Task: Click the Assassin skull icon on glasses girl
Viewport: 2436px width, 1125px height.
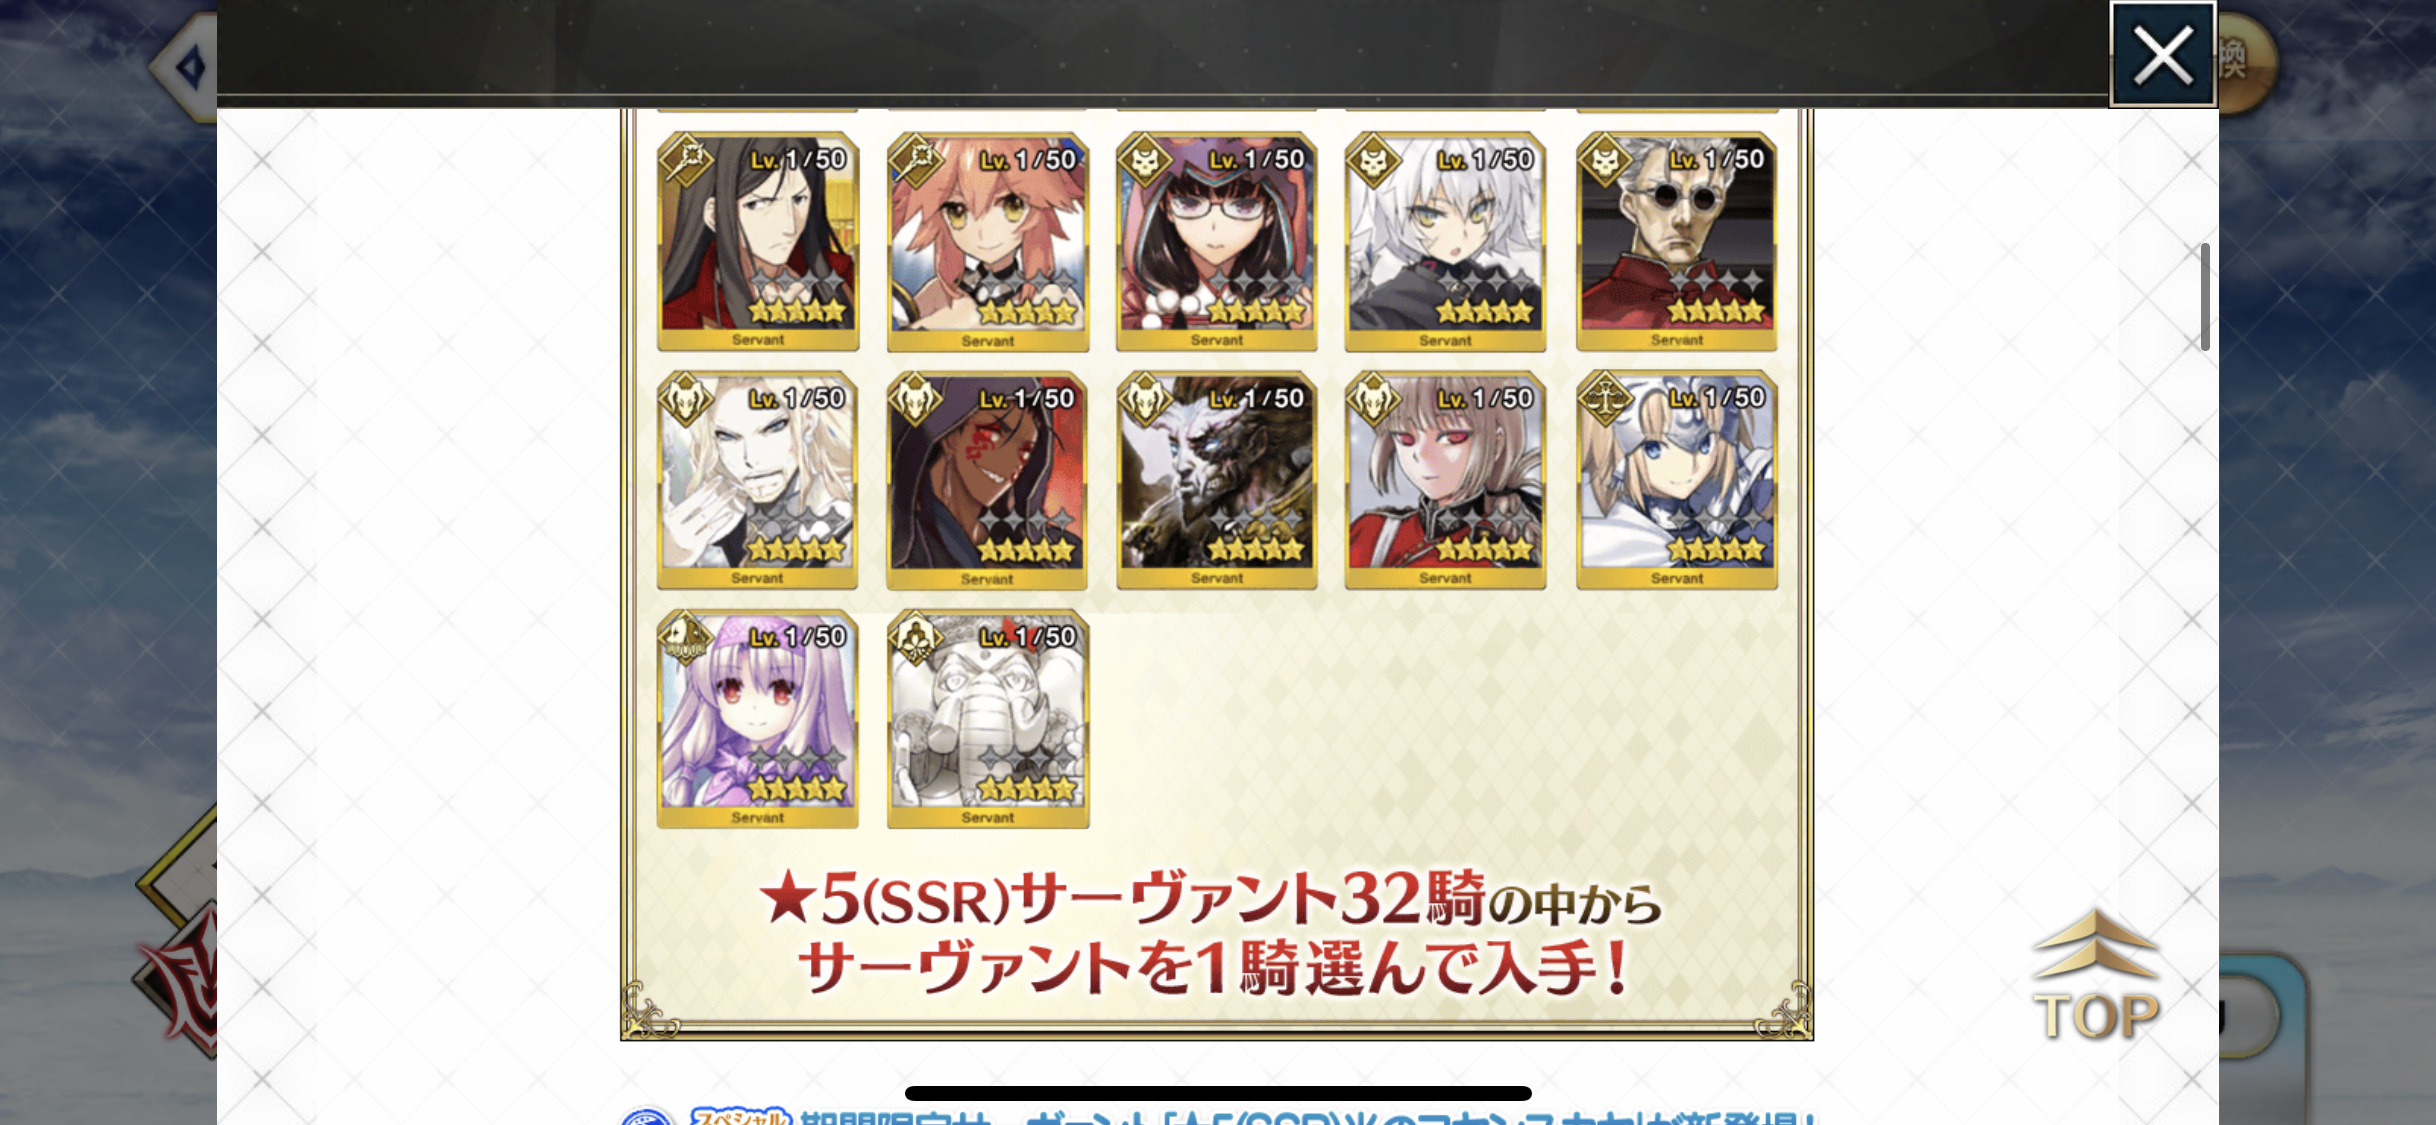Action: click(1146, 160)
